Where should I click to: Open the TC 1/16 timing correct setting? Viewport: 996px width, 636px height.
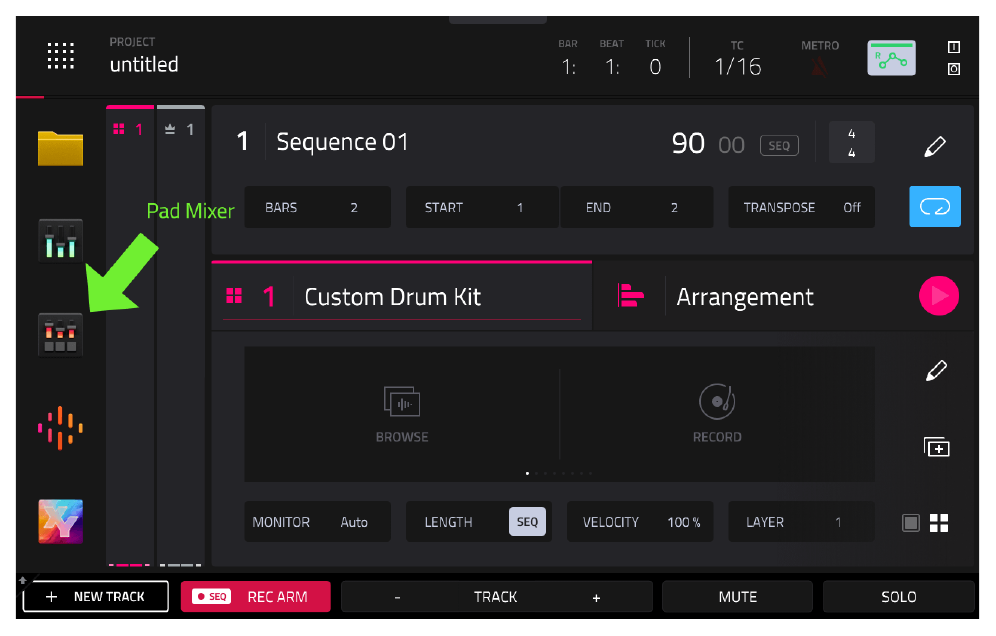pos(737,60)
